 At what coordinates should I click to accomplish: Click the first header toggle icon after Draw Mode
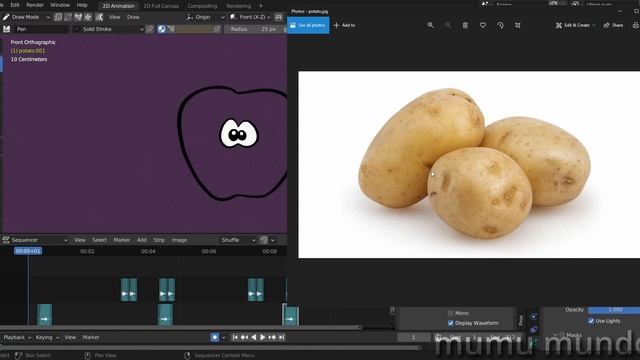point(58,17)
